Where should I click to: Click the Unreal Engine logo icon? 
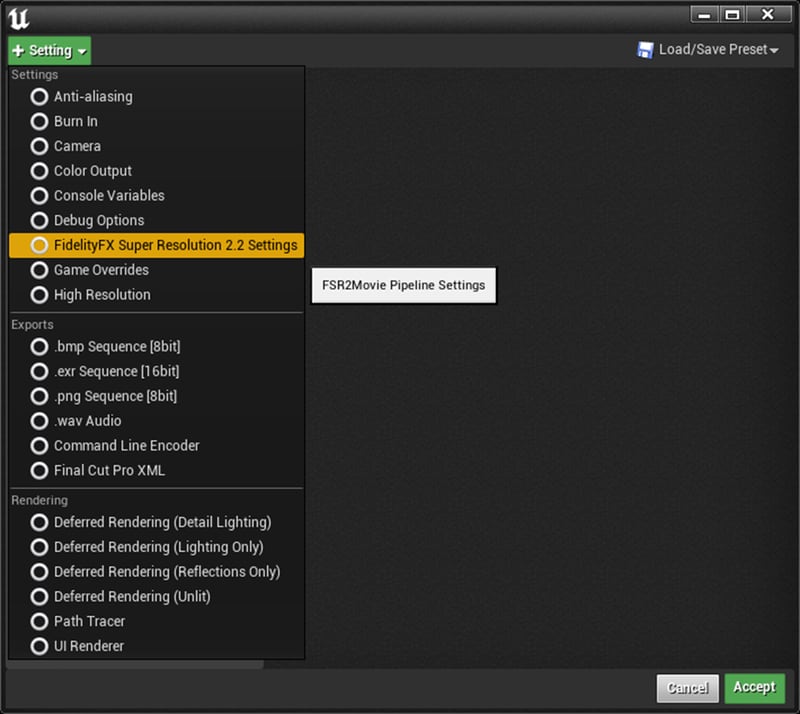(18, 15)
